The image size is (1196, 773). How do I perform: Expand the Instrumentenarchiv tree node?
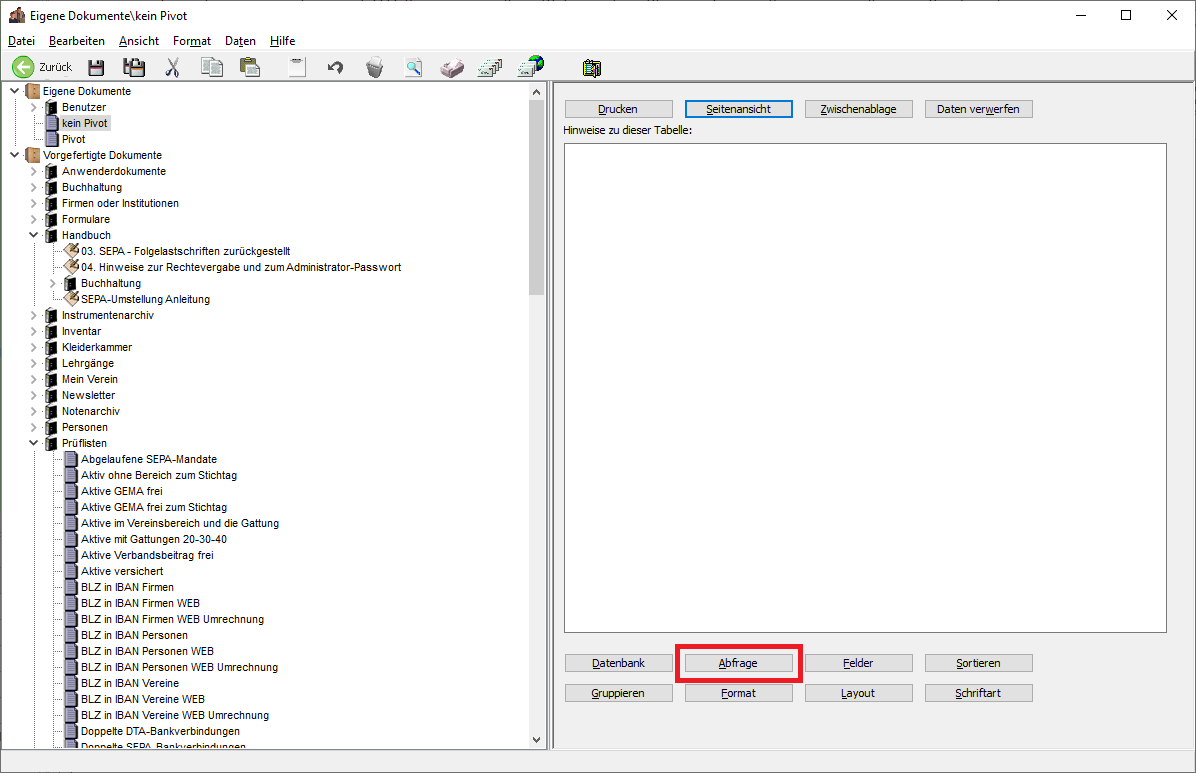click(34, 315)
